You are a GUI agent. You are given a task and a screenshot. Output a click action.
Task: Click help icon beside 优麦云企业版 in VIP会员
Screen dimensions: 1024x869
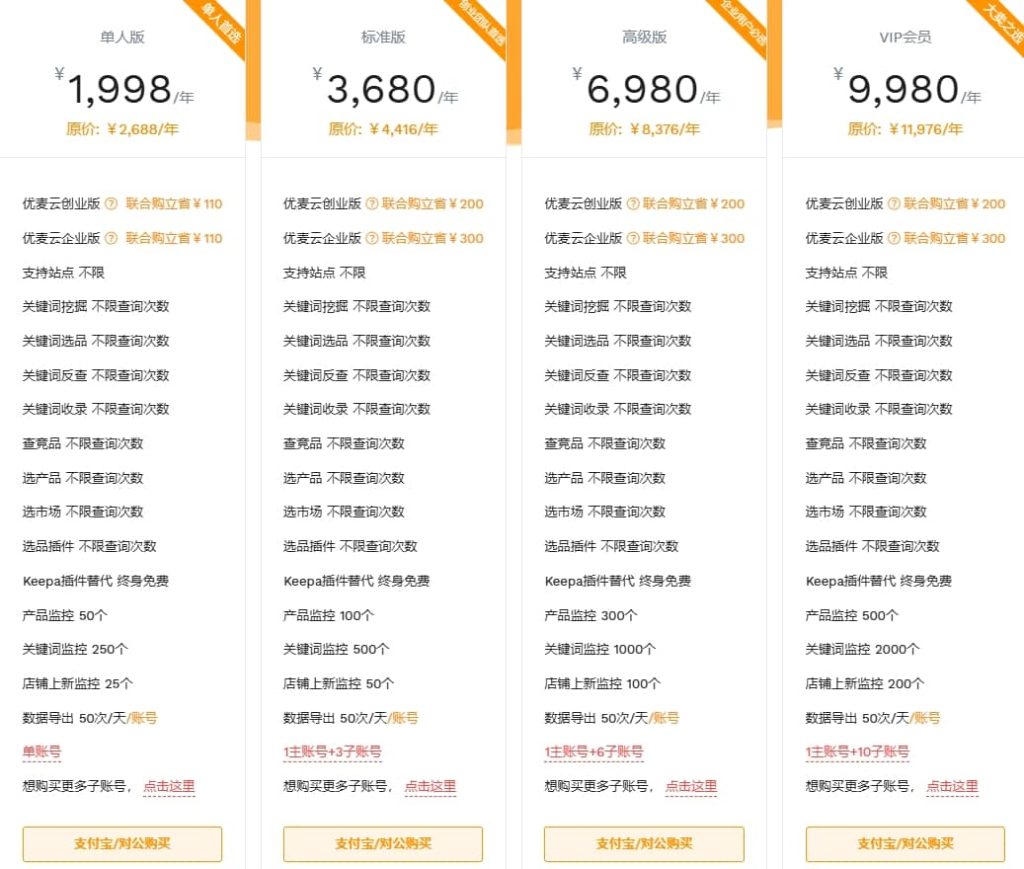click(x=895, y=238)
